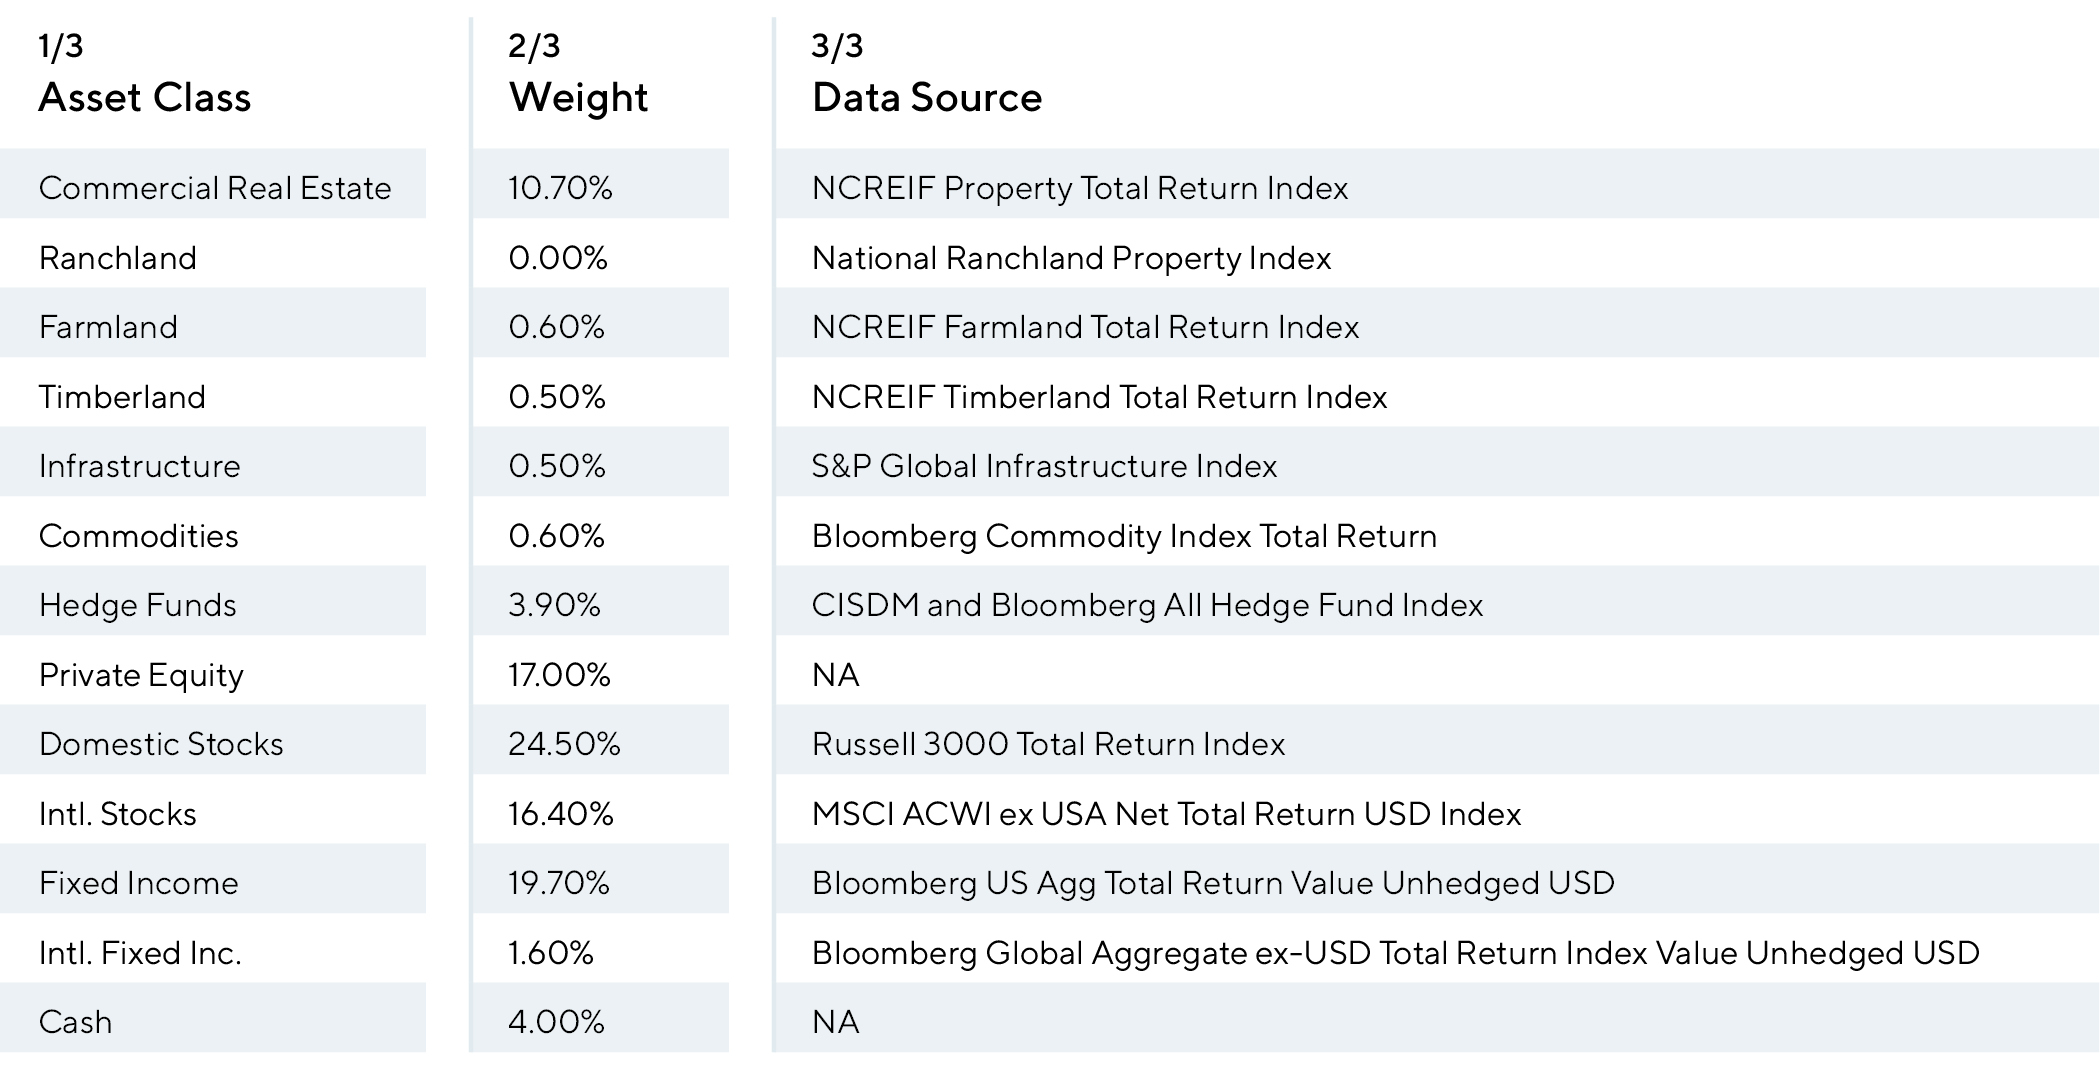This screenshot has width=2100, height=1074.
Task: Click the Asset Class column header
Action: pos(145,98)
